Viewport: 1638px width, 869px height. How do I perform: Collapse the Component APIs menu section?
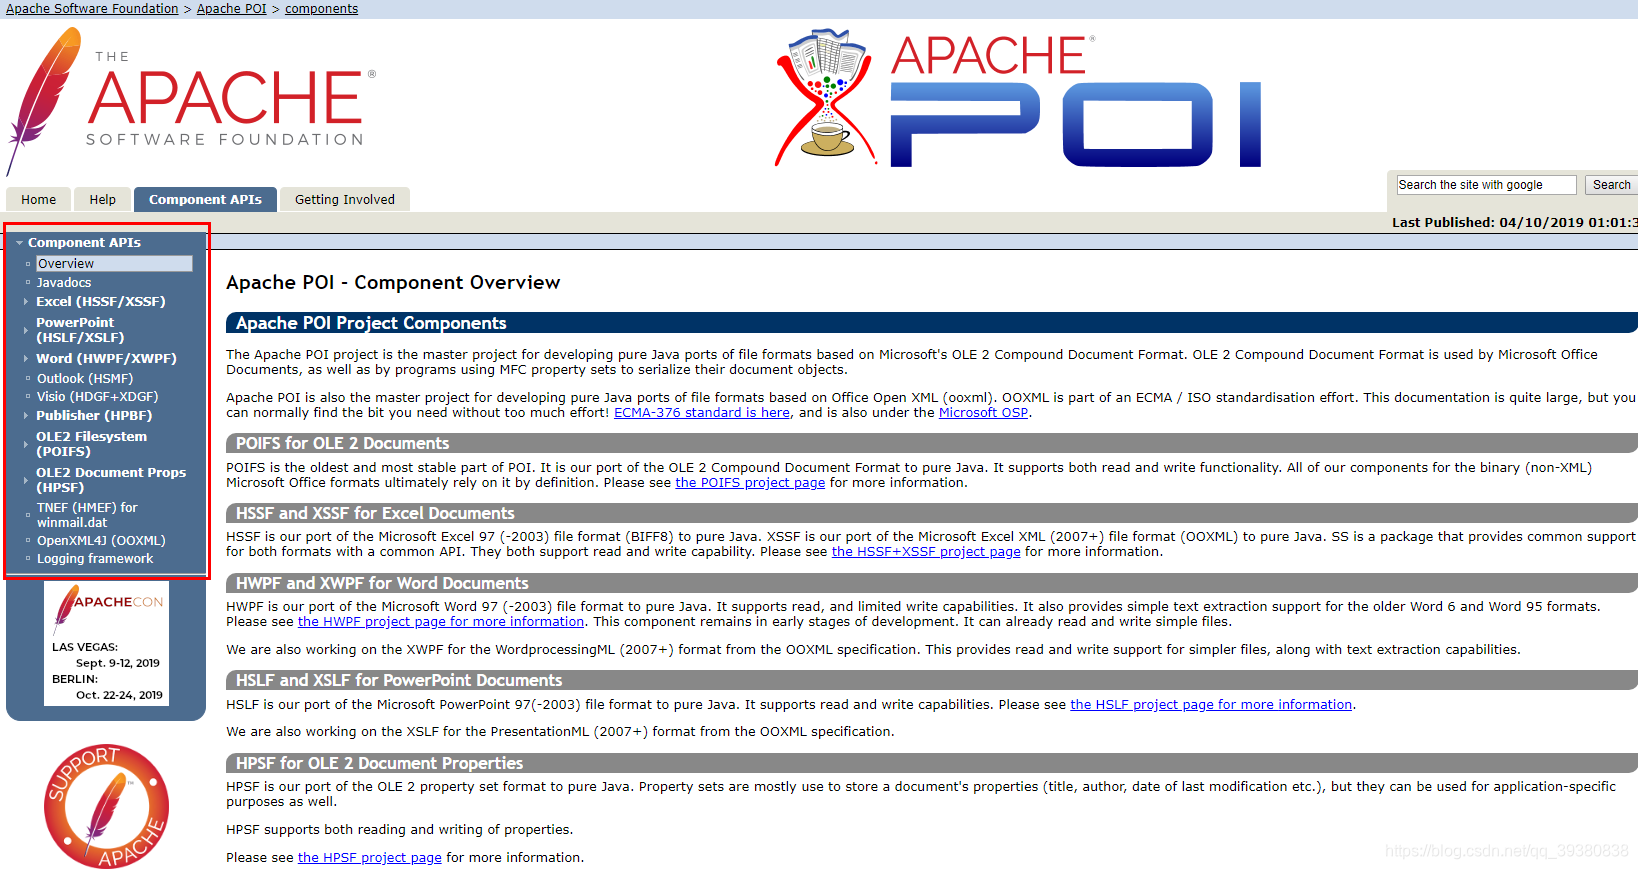click(19, 243)
